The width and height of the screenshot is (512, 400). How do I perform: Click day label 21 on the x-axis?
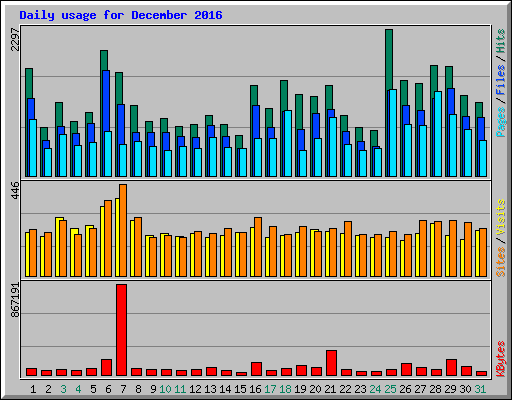pos(330,389)
